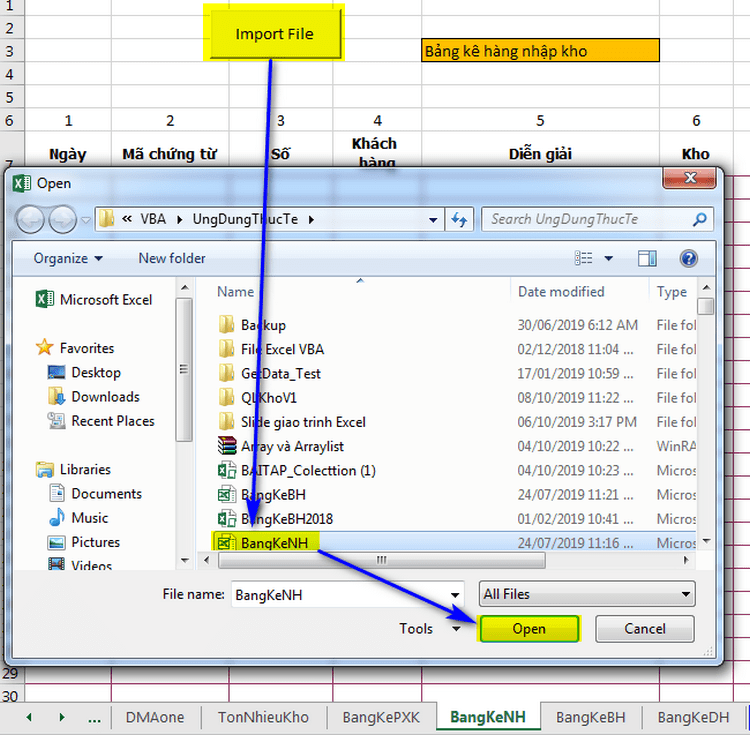Viewport: 750px width, 735px height.
Task: Open the Organize menu
Action: [67, 258]
